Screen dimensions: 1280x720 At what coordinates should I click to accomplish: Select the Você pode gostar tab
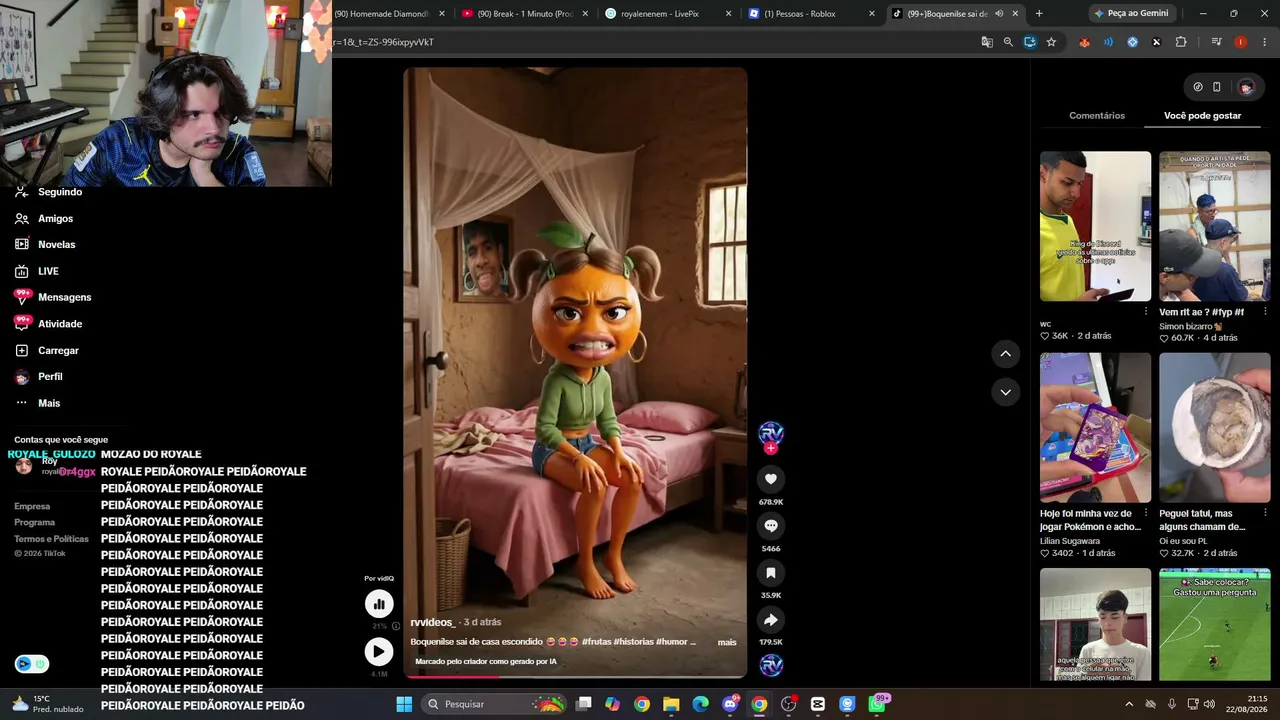coord(1202,116)
